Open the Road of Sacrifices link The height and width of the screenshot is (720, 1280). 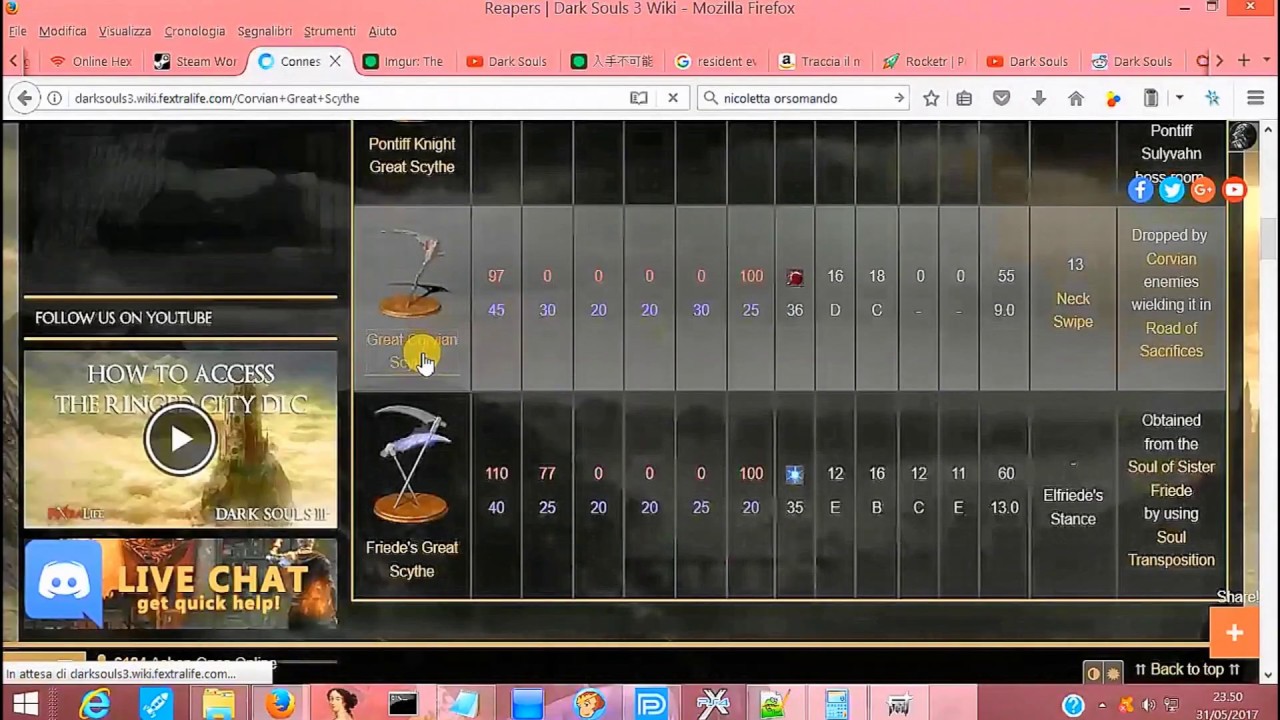click(1171, 339)
